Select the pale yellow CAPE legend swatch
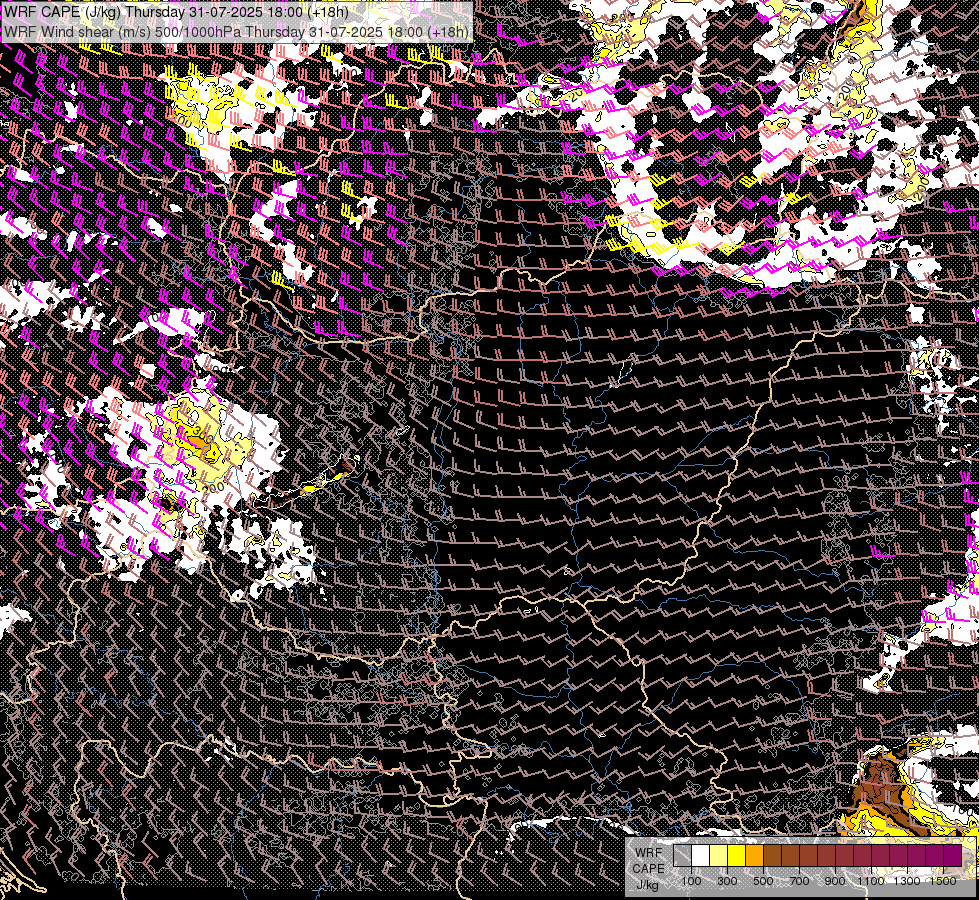 tap(719, 856)
